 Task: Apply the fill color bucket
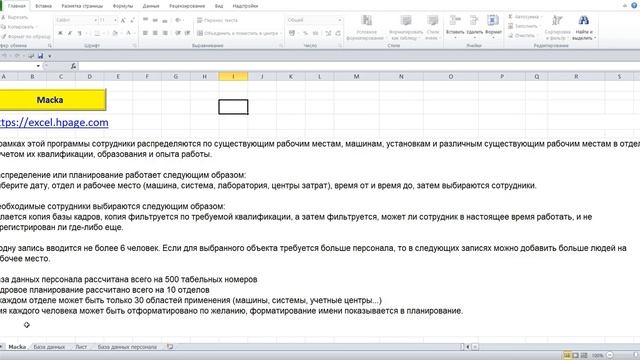115,33
